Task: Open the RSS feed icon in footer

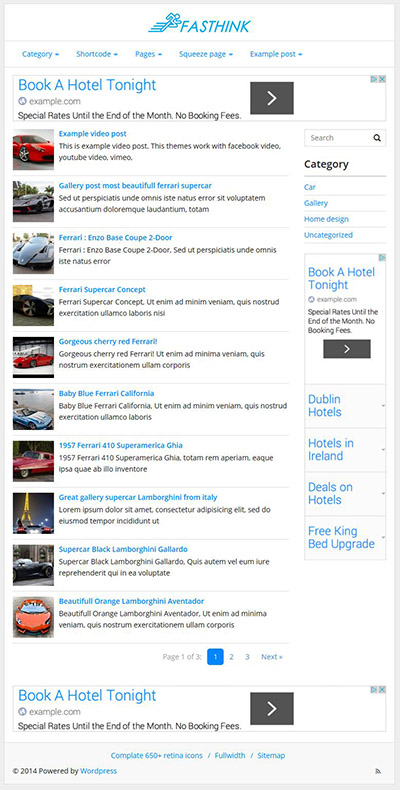Action: click(378, 771)
